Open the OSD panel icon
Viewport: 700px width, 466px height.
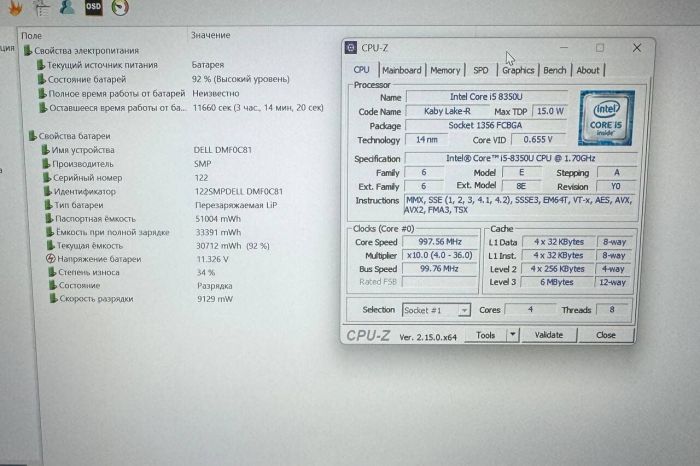93,8
